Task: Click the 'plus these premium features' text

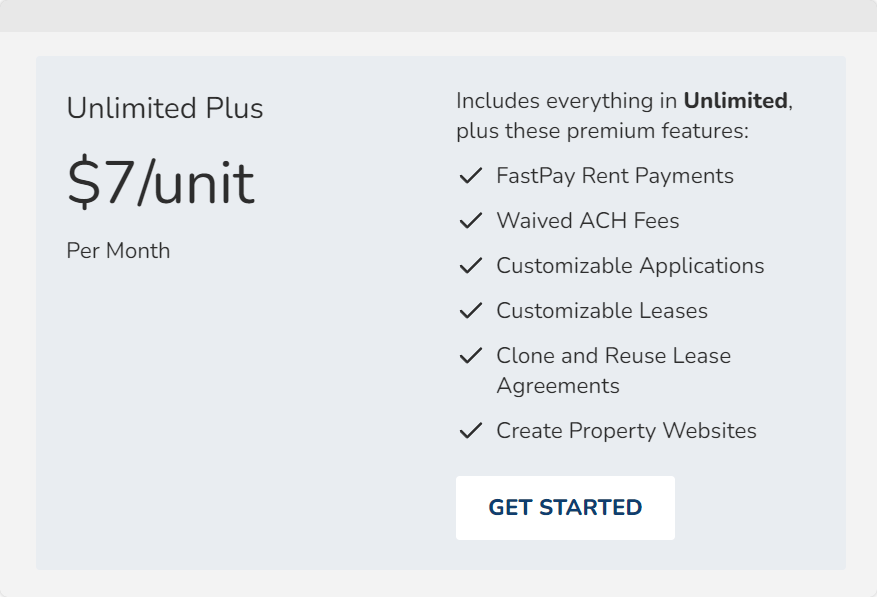Action: point(602,131)
